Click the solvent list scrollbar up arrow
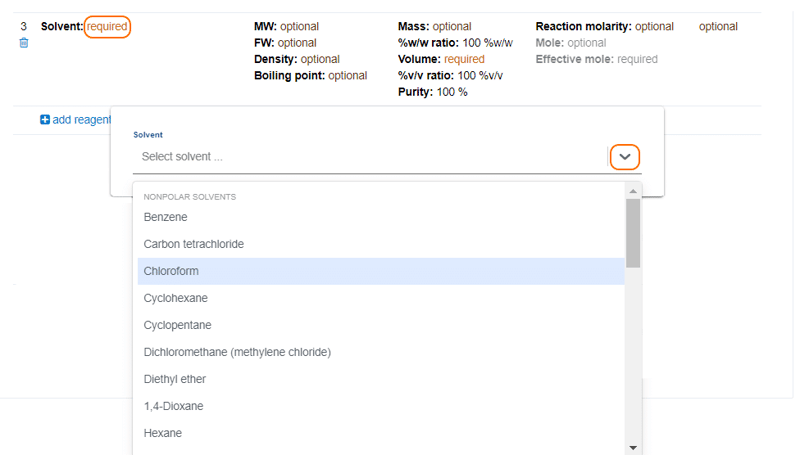This screenshot has height=455, width=800. 633,191
